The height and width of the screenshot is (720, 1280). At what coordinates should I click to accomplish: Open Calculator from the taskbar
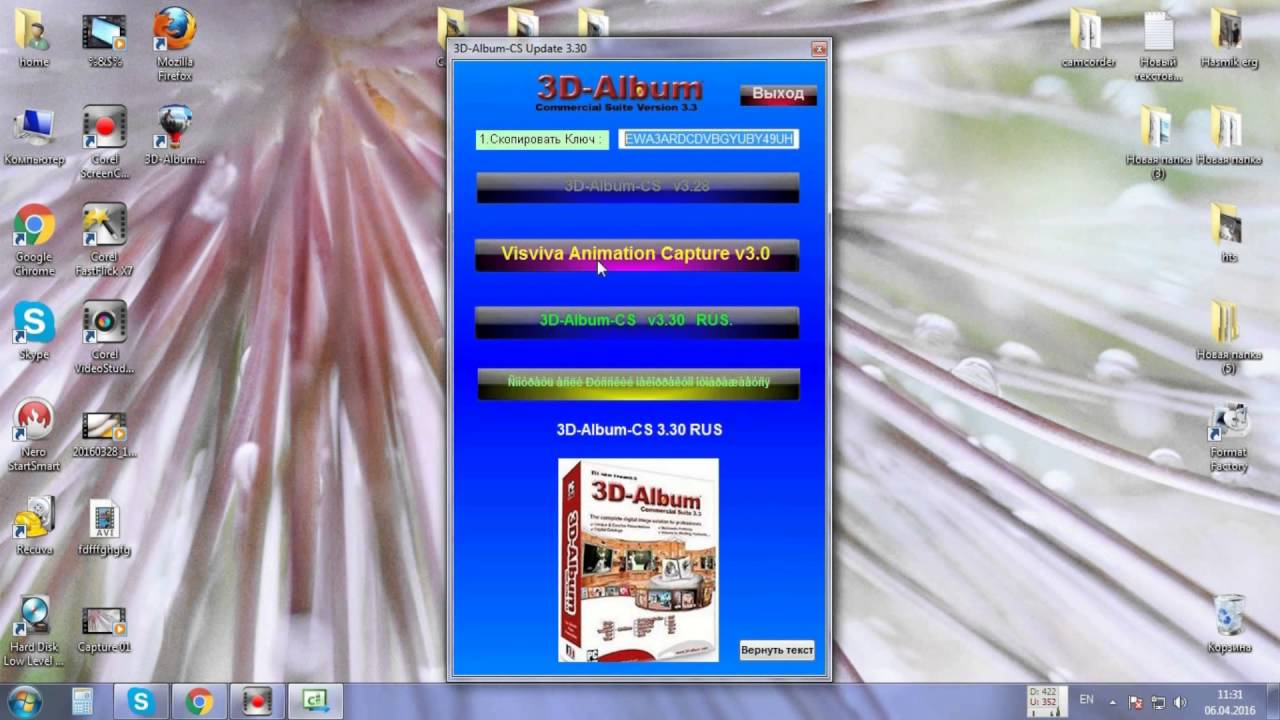[x=83, y=701]
